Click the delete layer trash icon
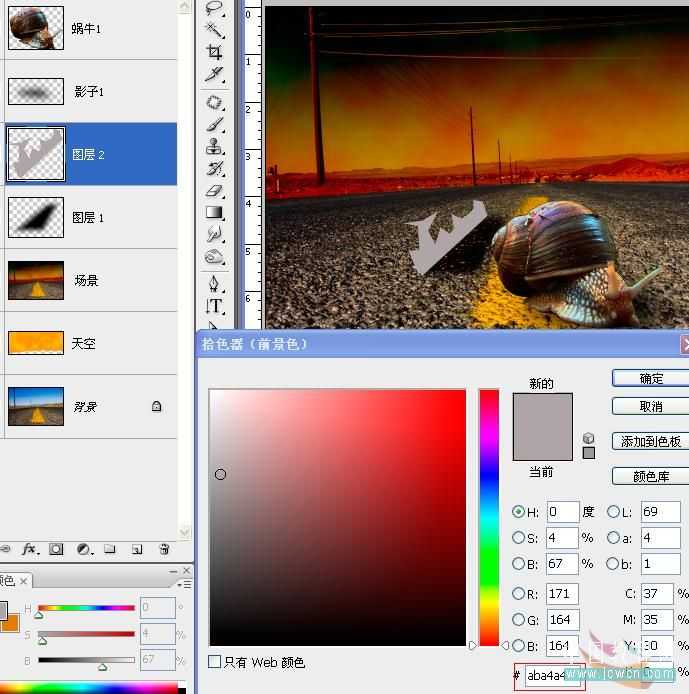The width and height of the screenshot is (689, 694). (x=164, y=549)
